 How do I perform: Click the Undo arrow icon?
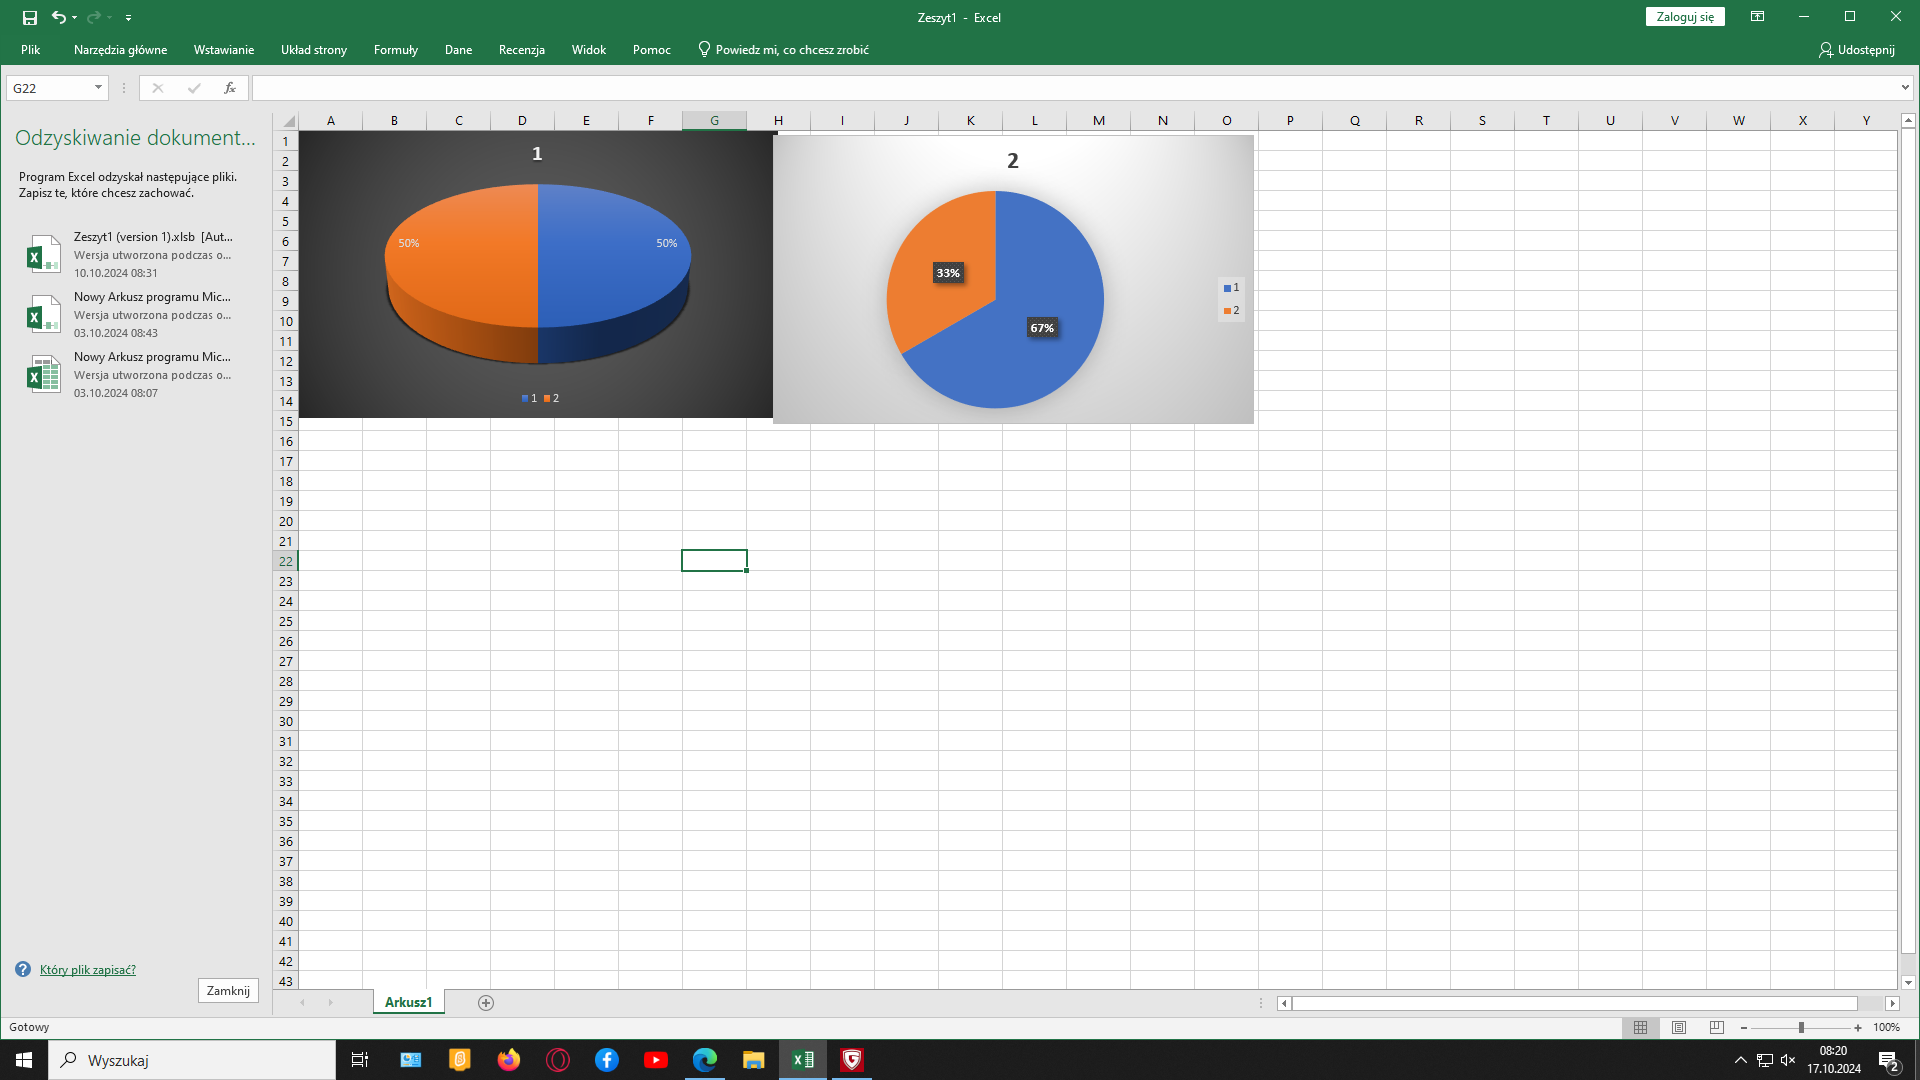click(x=59, y=17)
